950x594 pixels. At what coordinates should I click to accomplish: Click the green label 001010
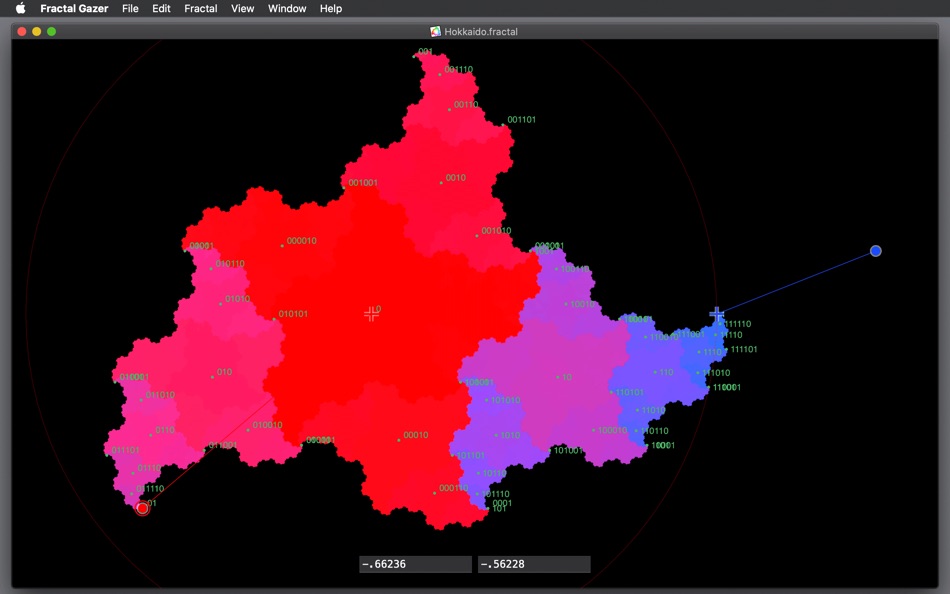(496, 231)
